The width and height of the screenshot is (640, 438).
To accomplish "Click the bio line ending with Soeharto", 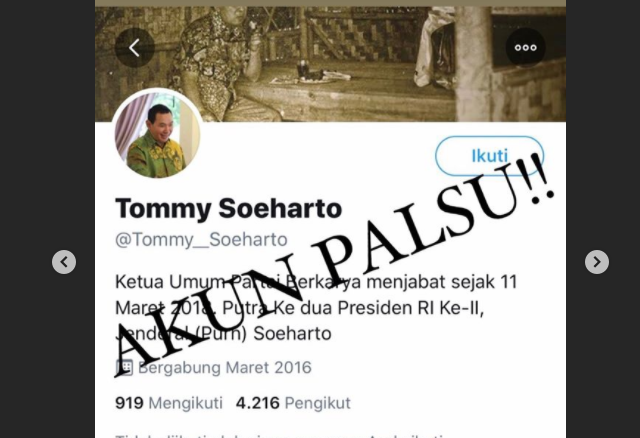I will pos(223,334).
